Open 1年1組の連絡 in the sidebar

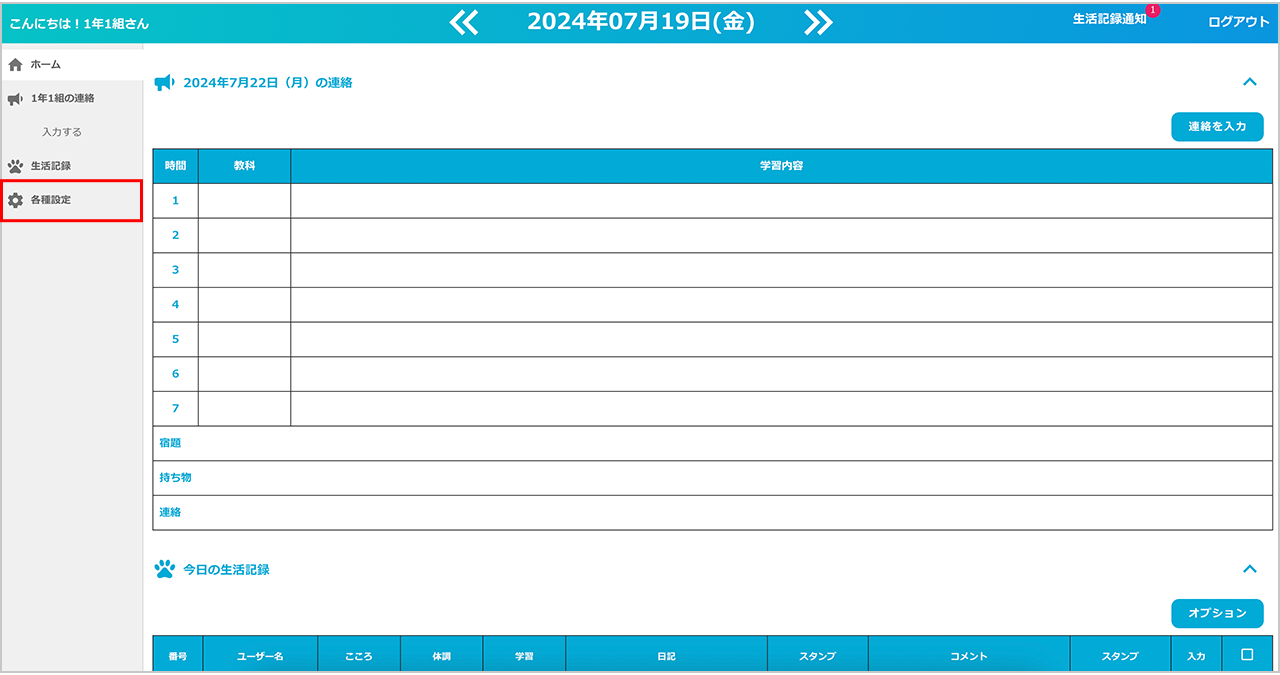(72, 98)
